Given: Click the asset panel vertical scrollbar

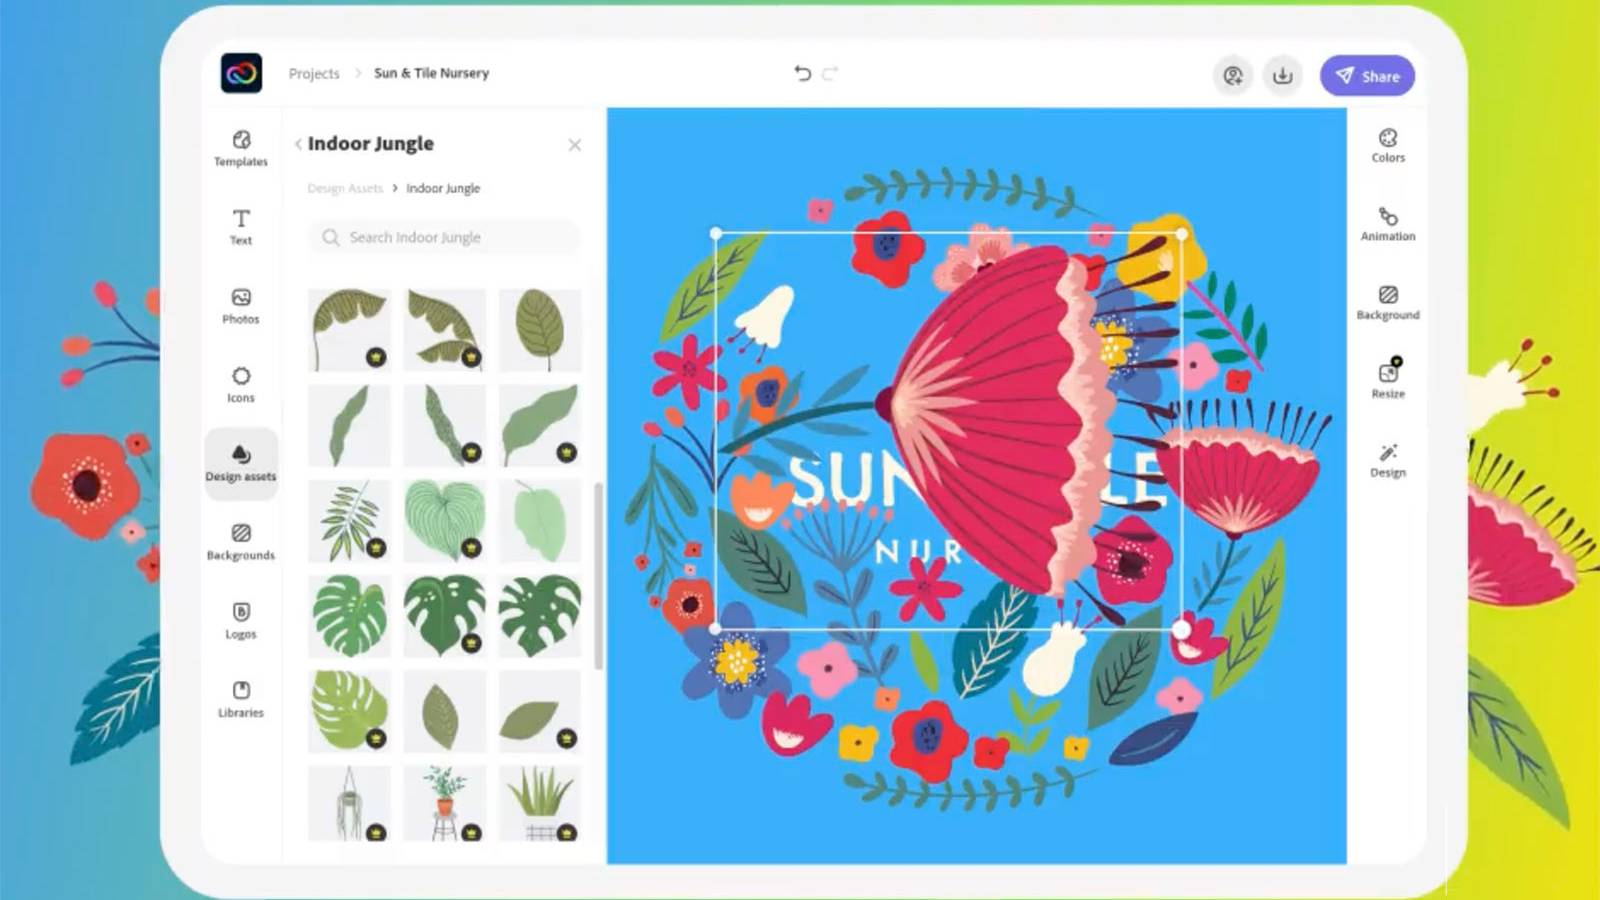Looking at the screenshot, I should point(598,576).
